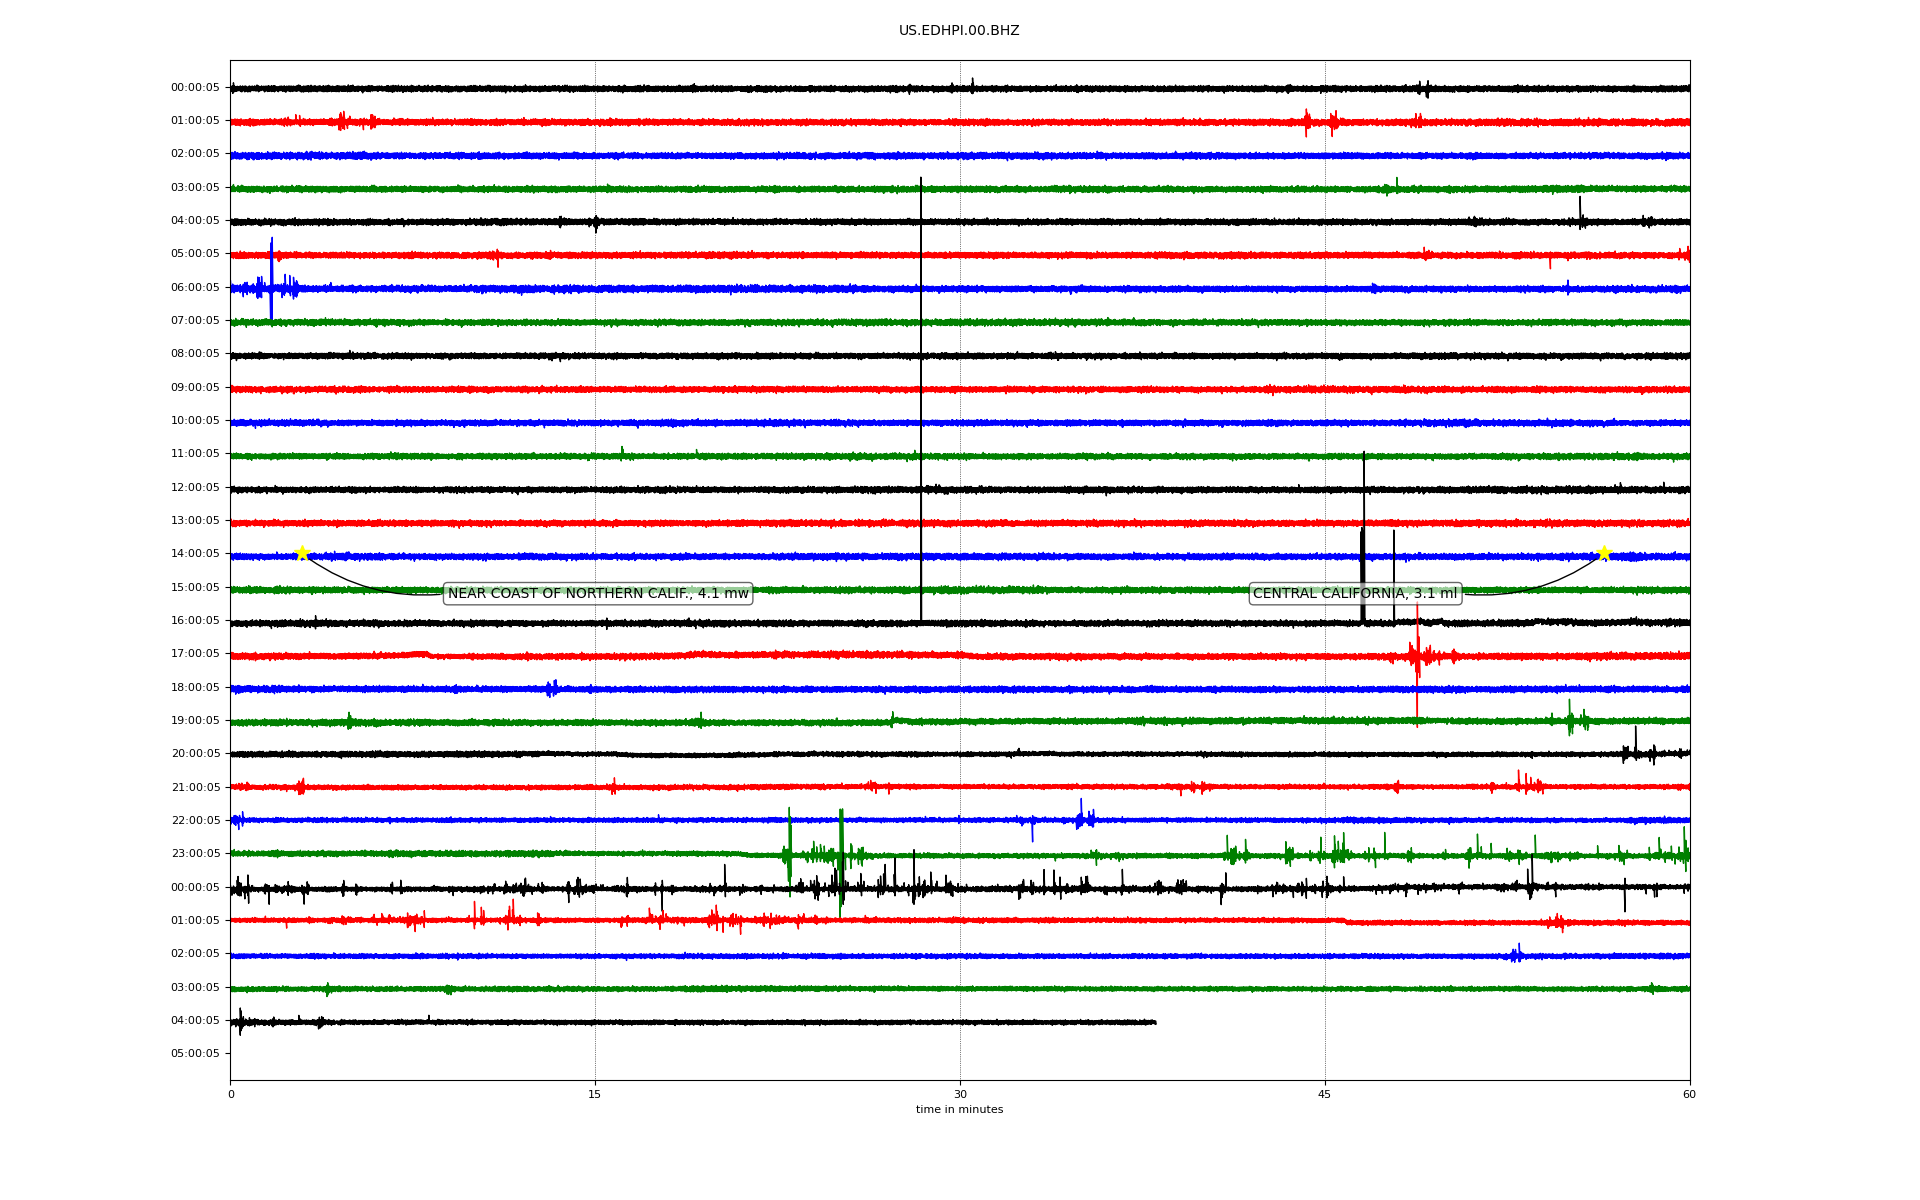The height and width of the screenshot is (1200, 1920).
Task: Click the red seismic event on the 17:00:05 trace
Action: click(x=1417, y=656)
